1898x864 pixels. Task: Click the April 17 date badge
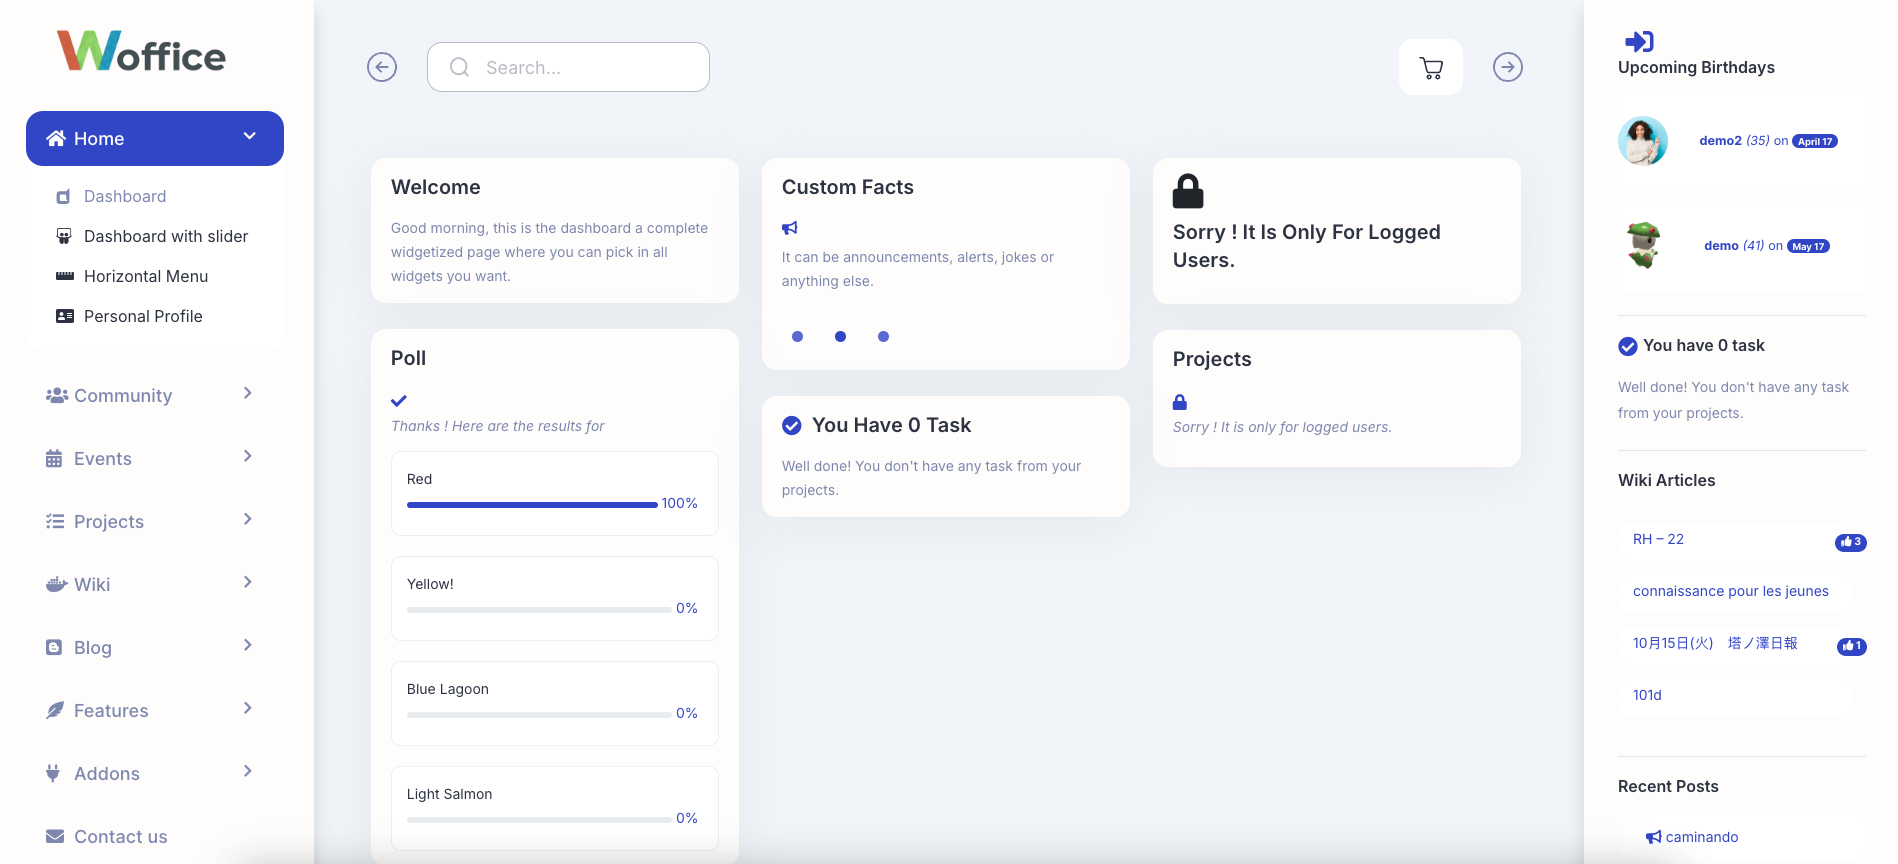tap(1815, 141)
